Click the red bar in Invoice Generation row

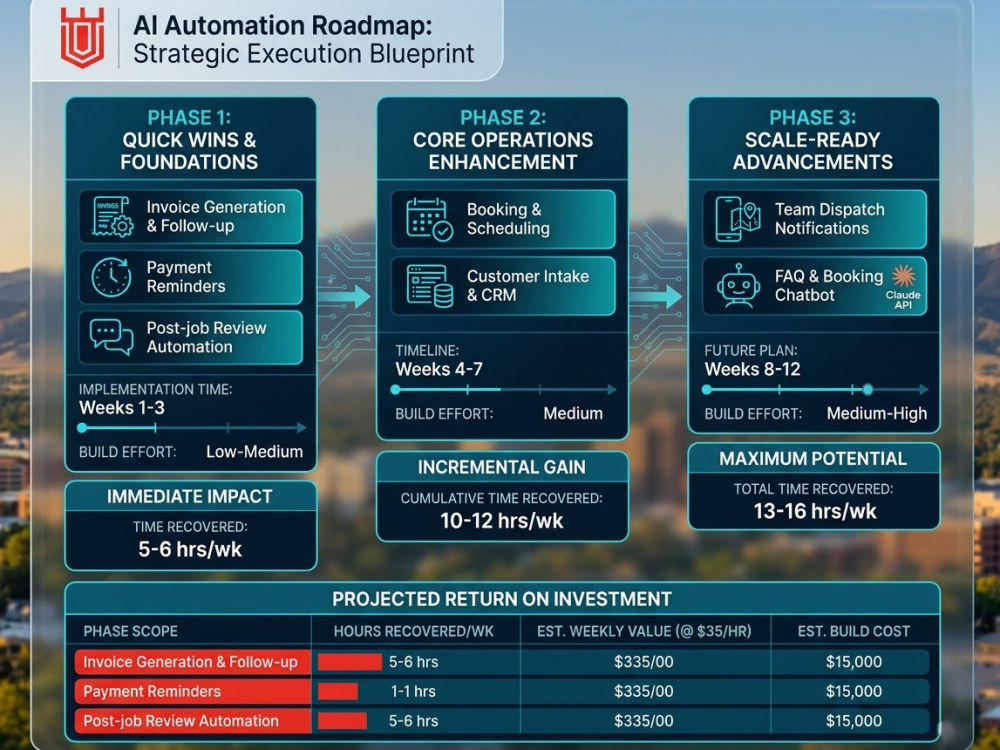pos(349,662)
